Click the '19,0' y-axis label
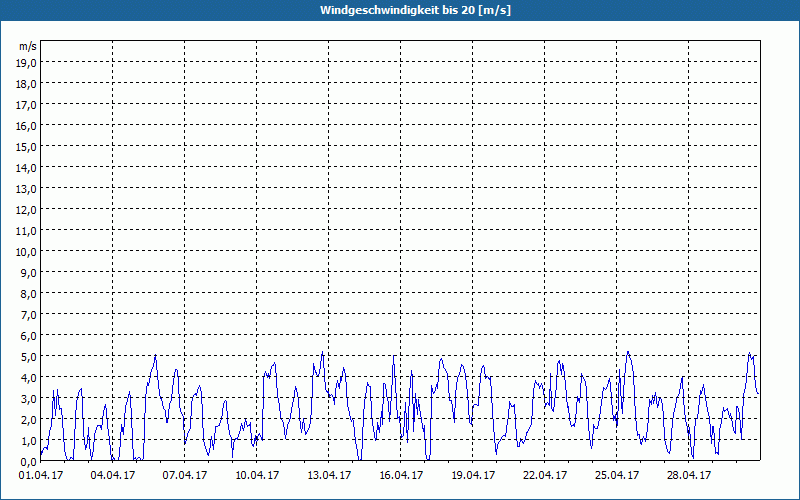 coord(27,62)
